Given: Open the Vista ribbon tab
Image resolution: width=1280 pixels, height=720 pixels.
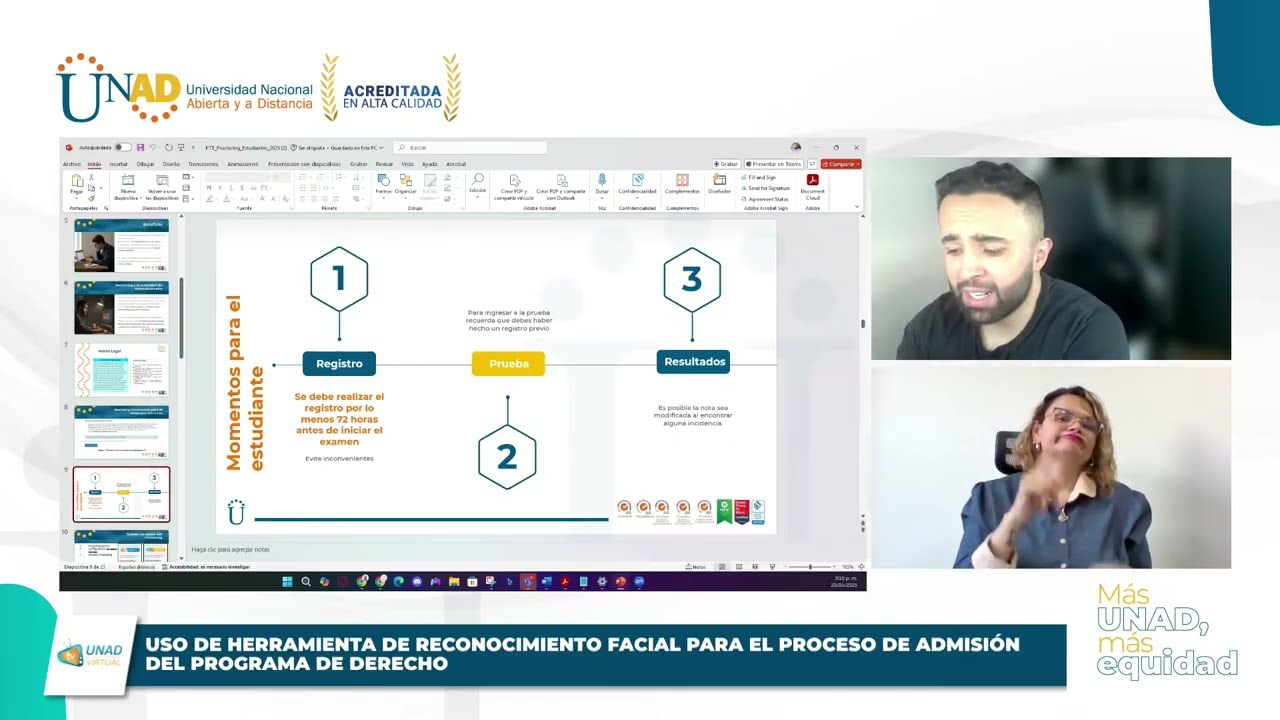Looking at the screenshot, I should point(407,164).
